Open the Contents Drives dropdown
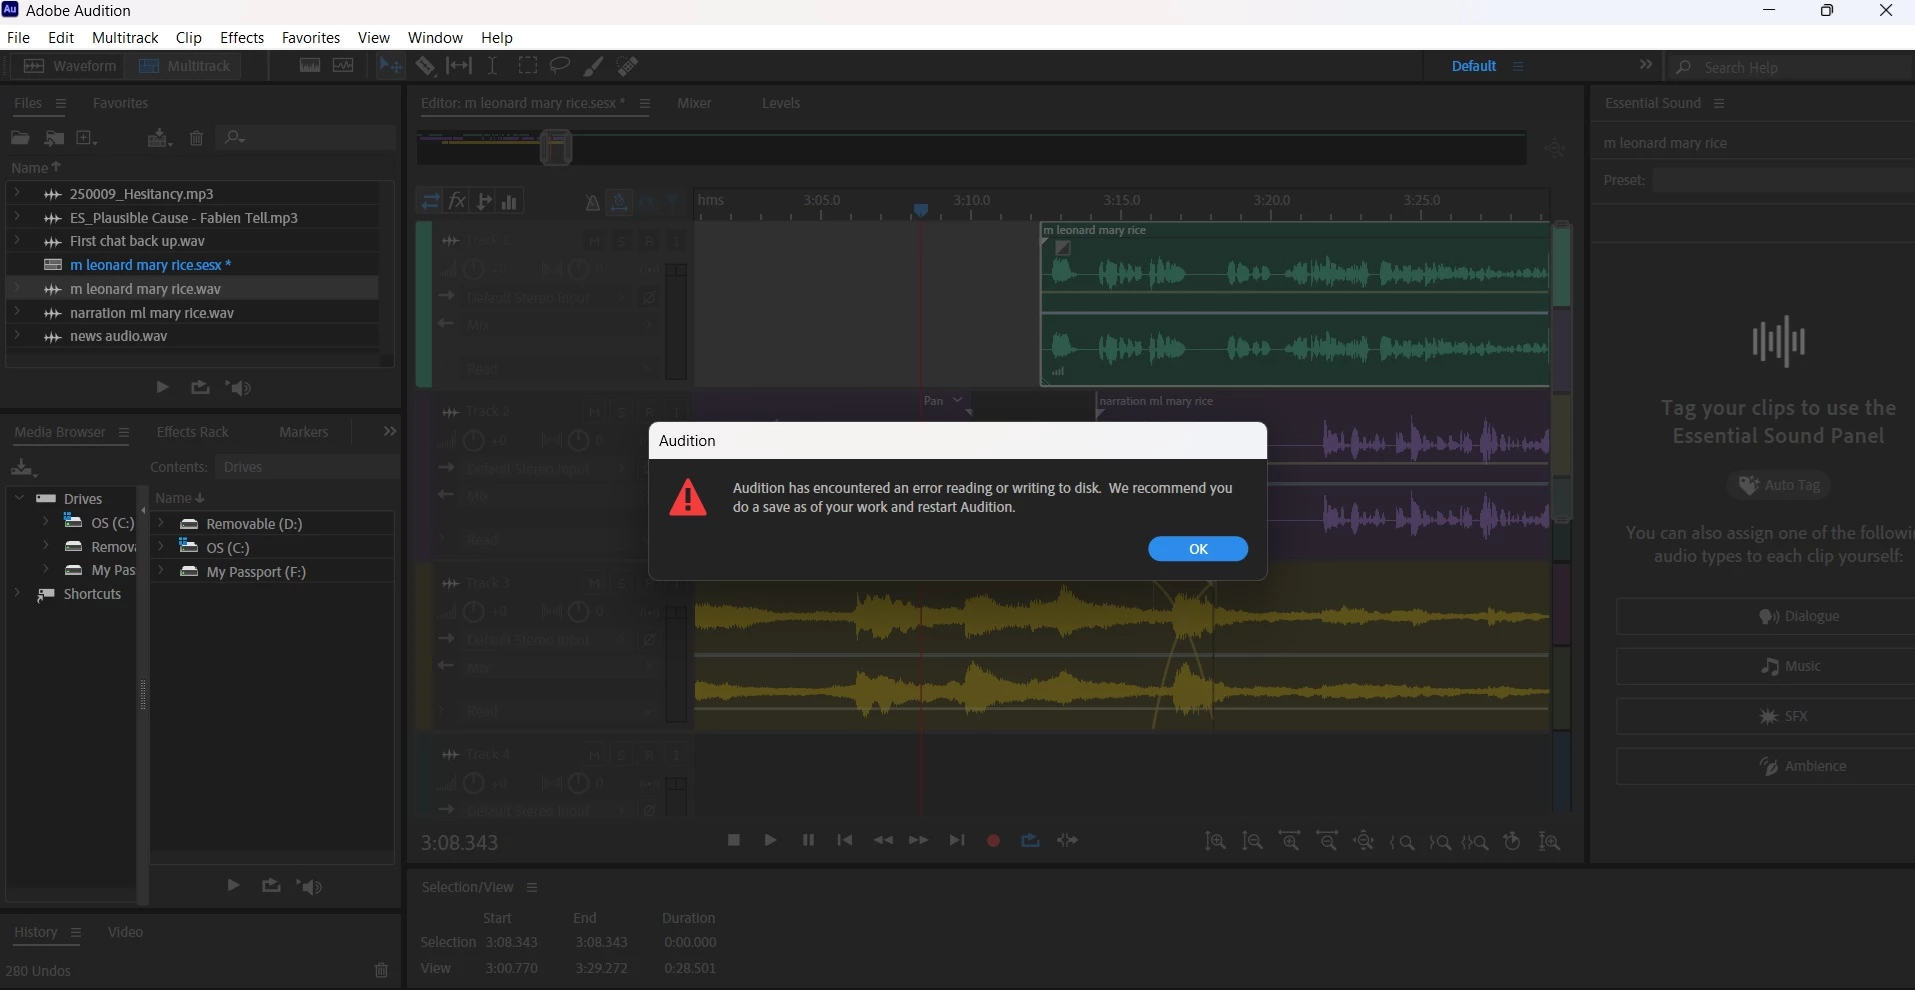Screen dimensions: 1915x990 click(x=307, y=467)
